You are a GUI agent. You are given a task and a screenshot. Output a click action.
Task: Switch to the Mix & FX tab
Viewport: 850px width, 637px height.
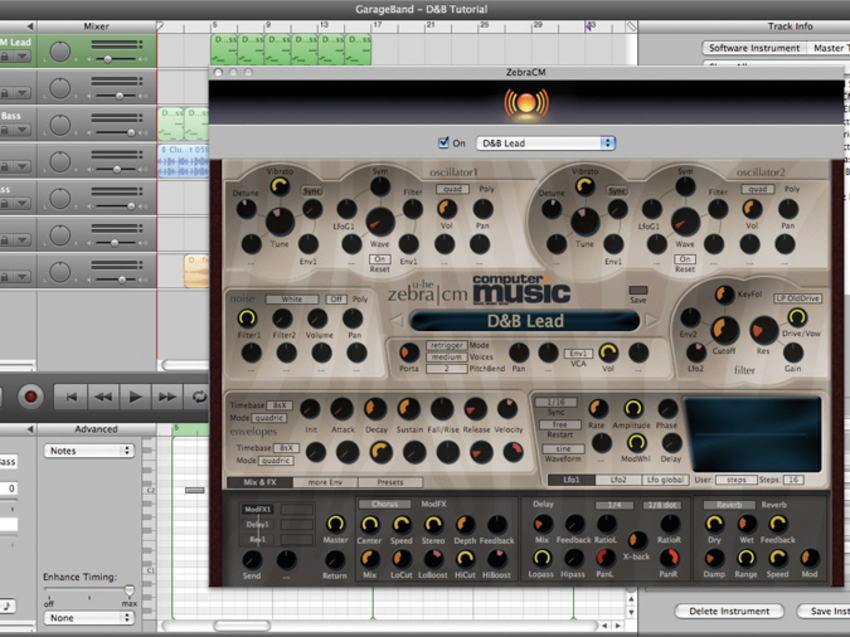260,482
